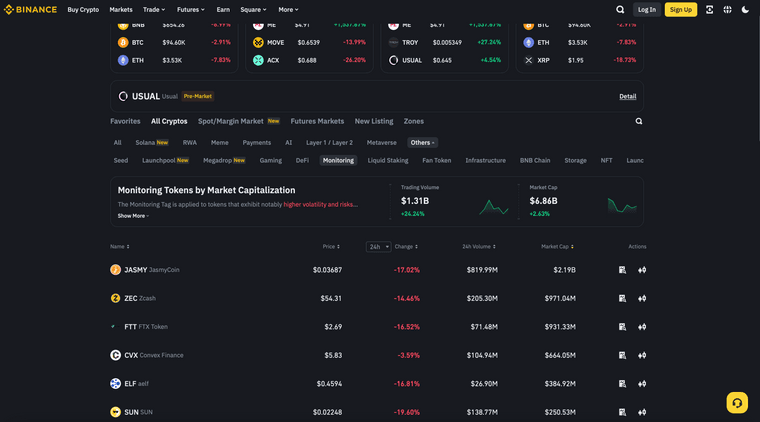Open the Others category dropdown
760x422 pixels.
422,142
